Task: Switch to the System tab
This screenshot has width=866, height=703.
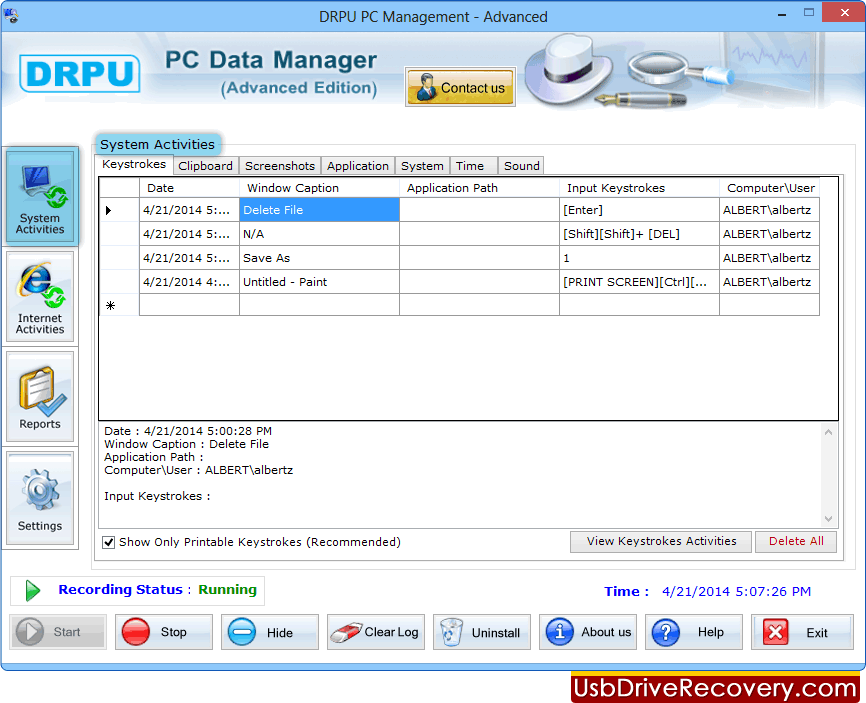Action: (422, 166)
